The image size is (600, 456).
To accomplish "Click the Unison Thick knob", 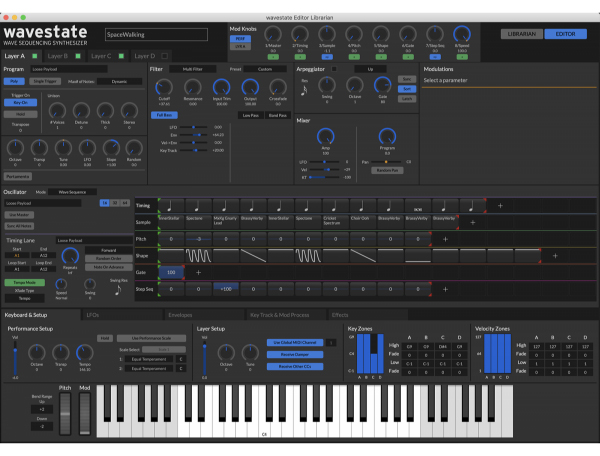I will coord(105,111).
